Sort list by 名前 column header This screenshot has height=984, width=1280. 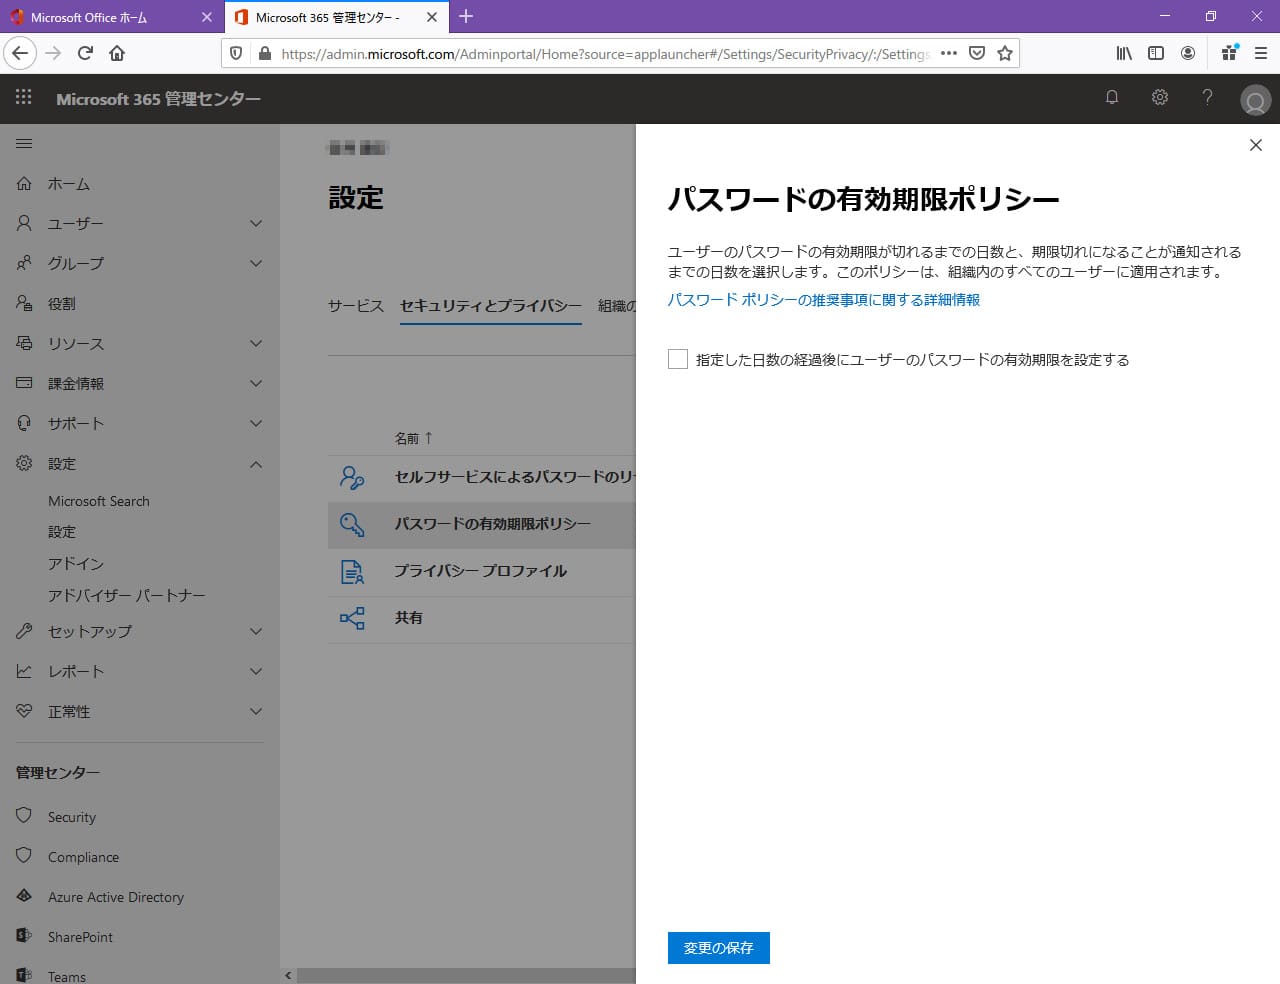tap(413, 438)
